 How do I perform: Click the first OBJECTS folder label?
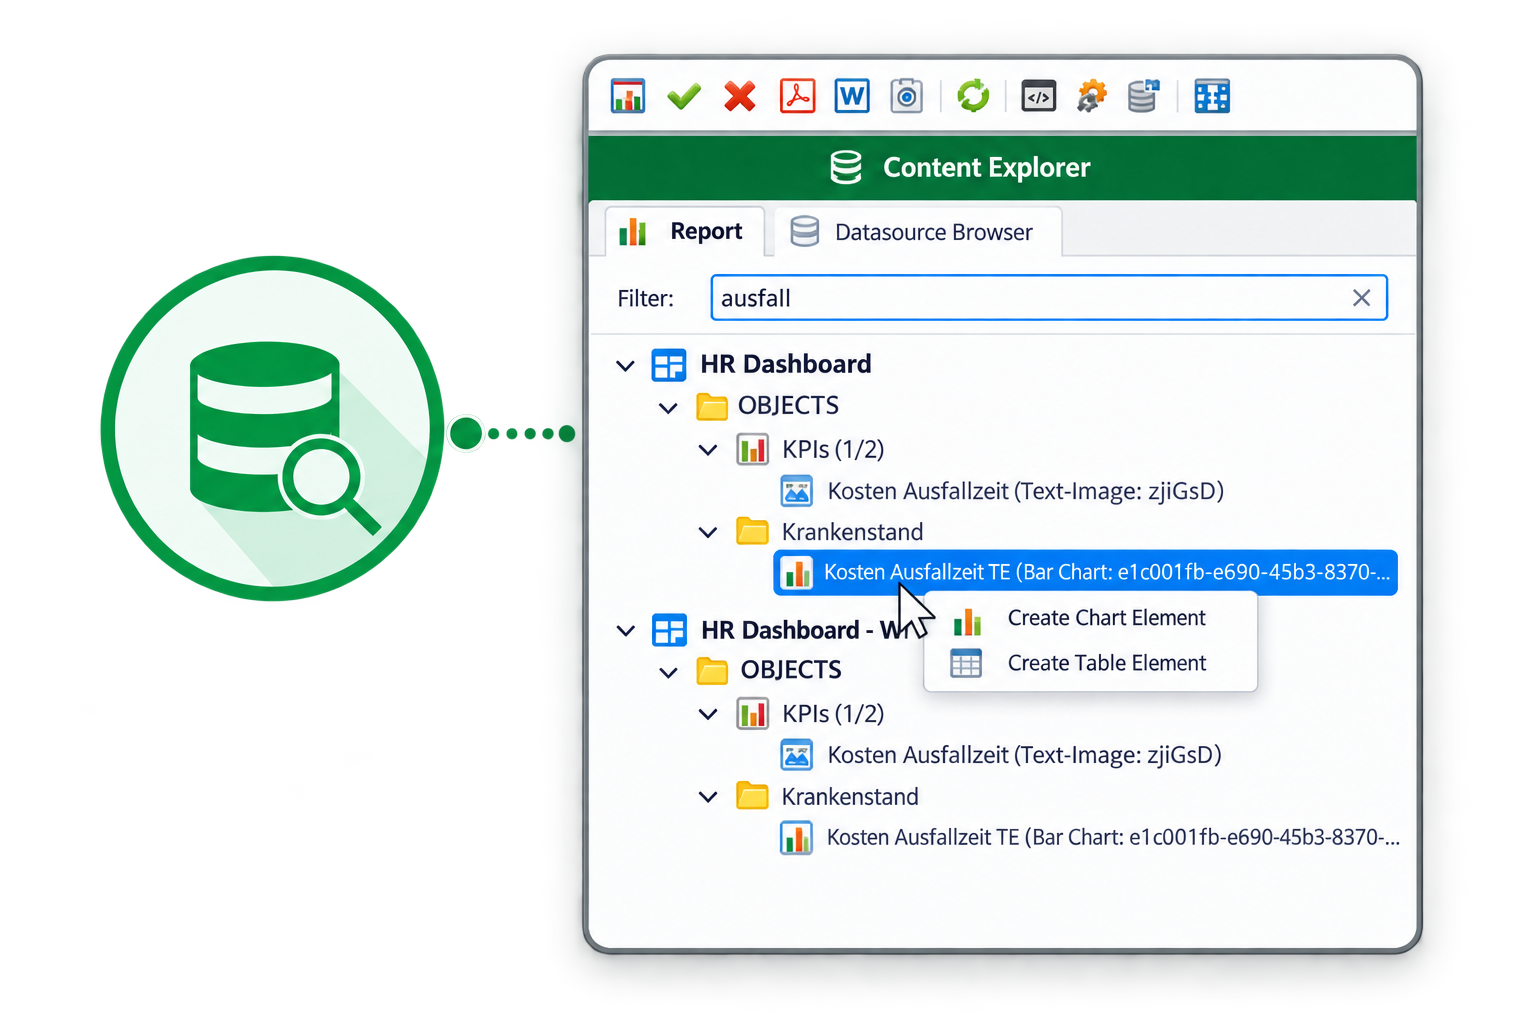point(788,406)
